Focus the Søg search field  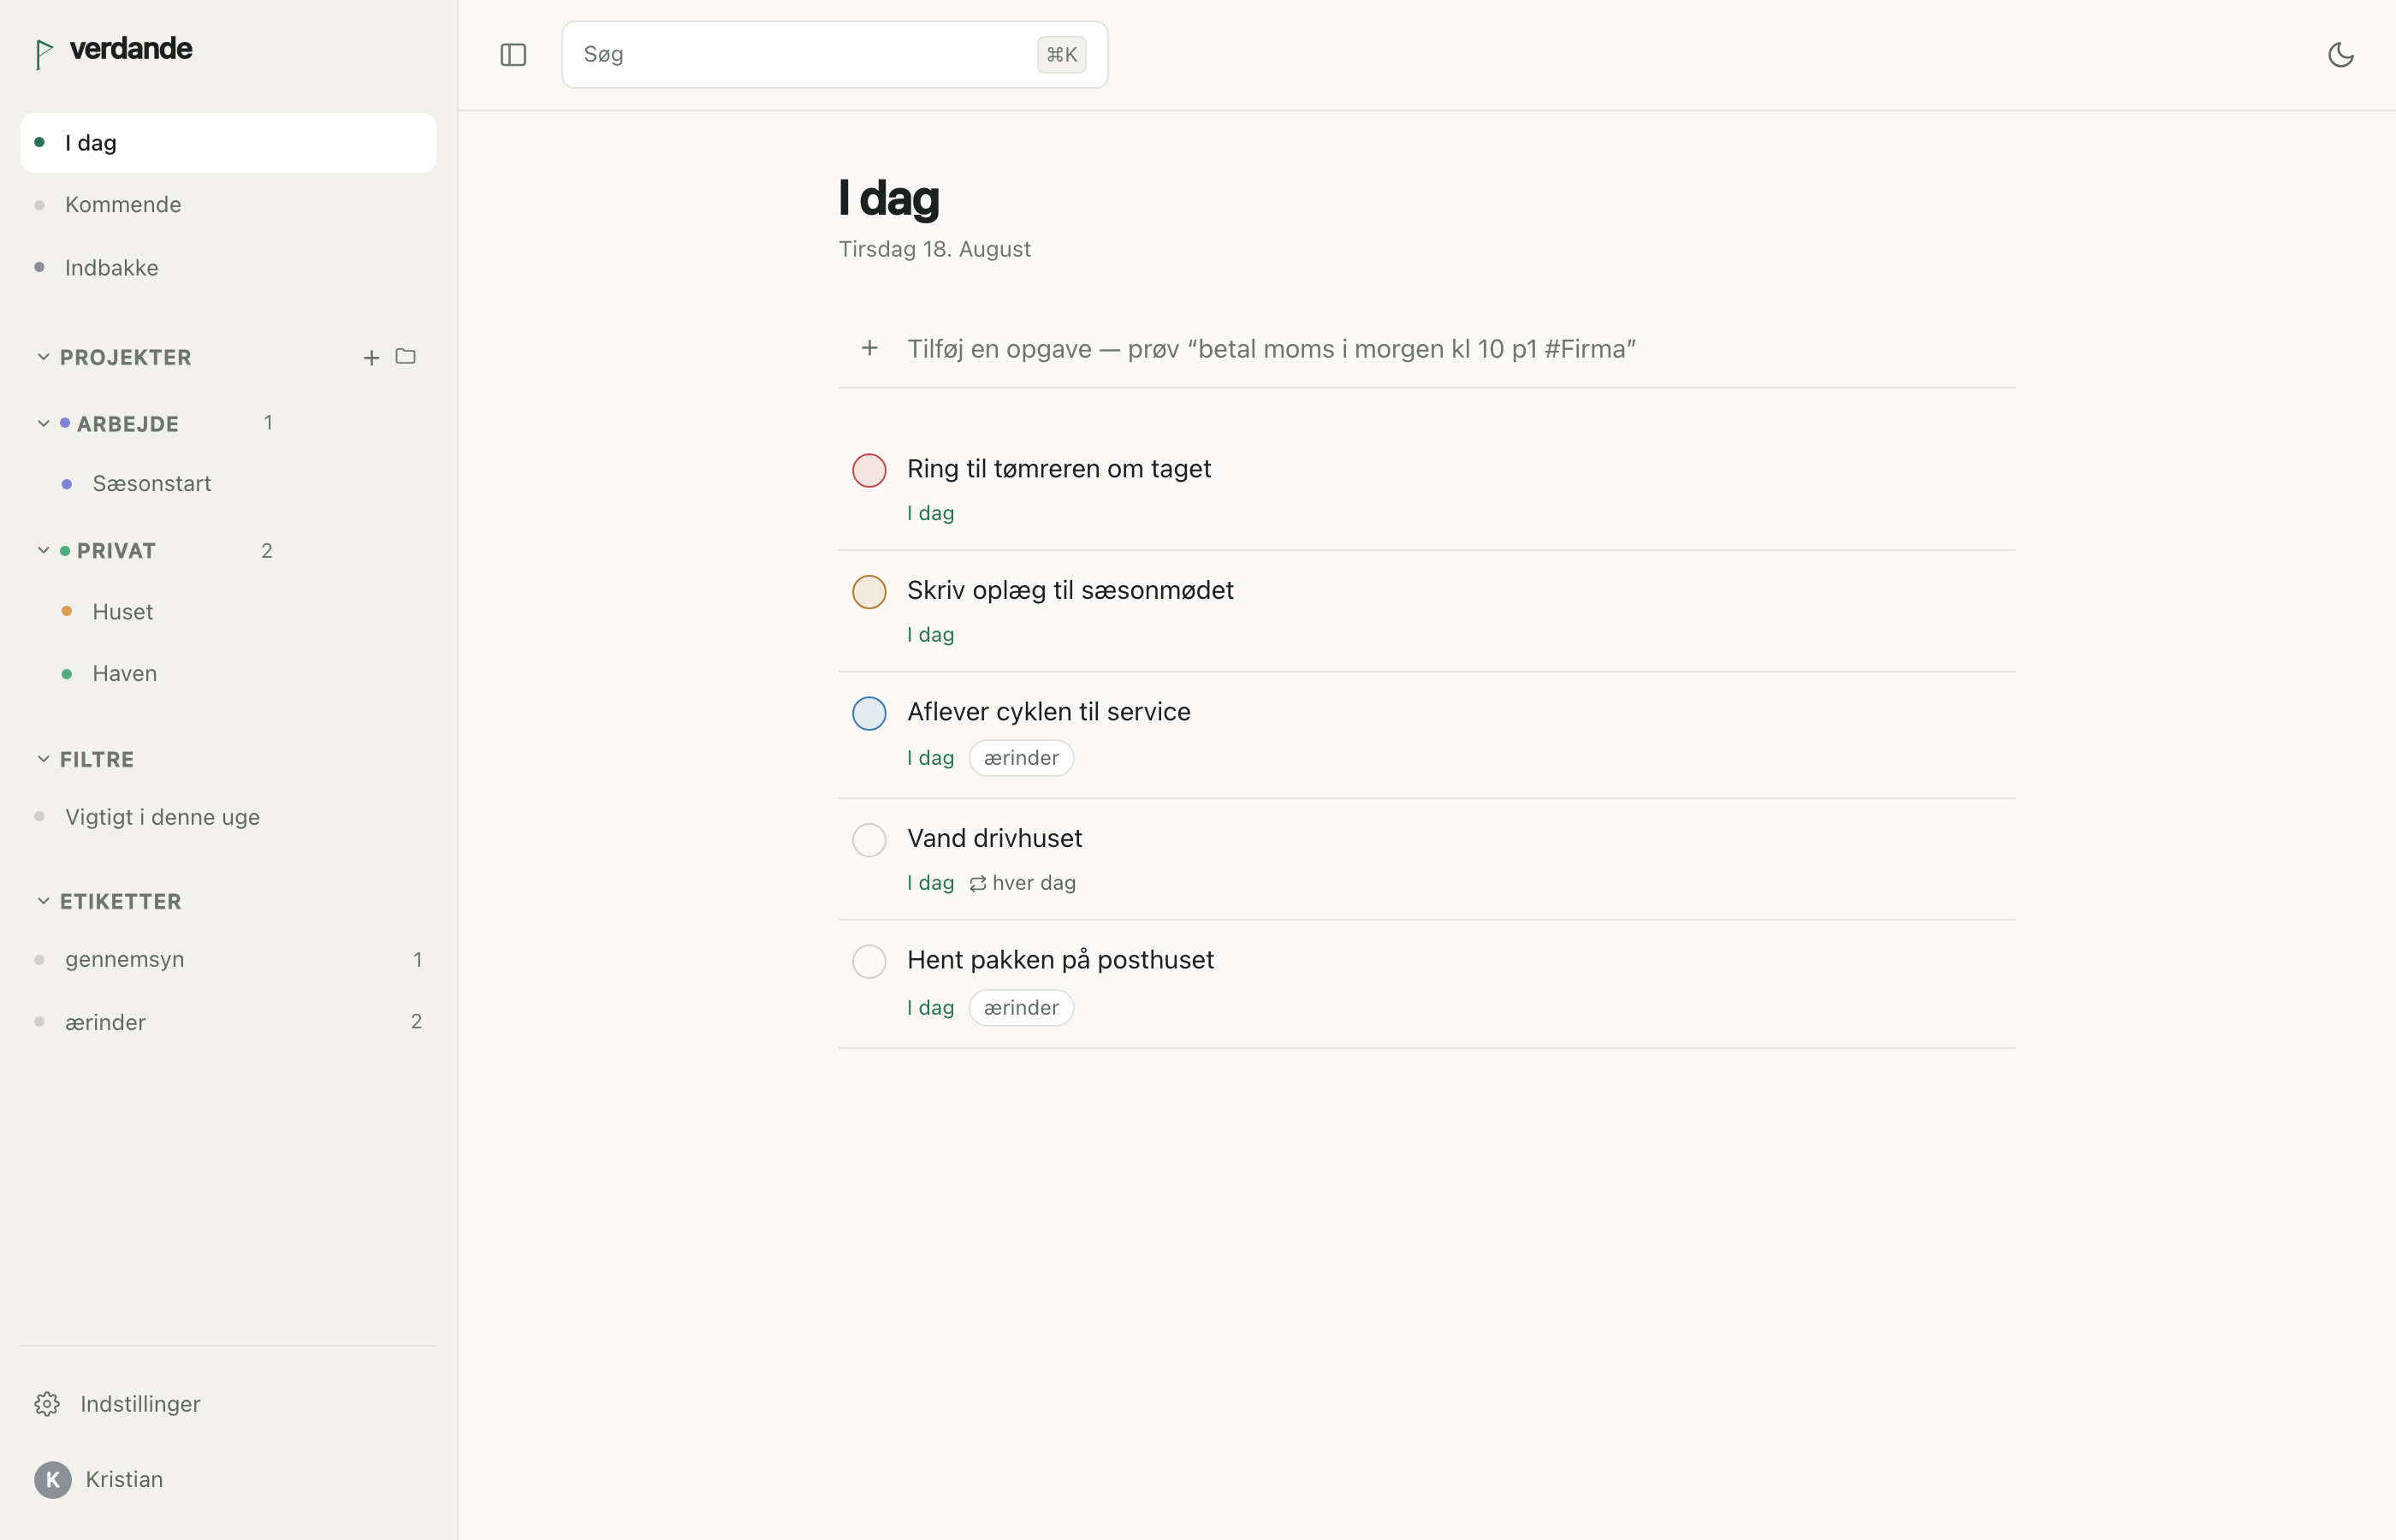(x=834, y=55)
